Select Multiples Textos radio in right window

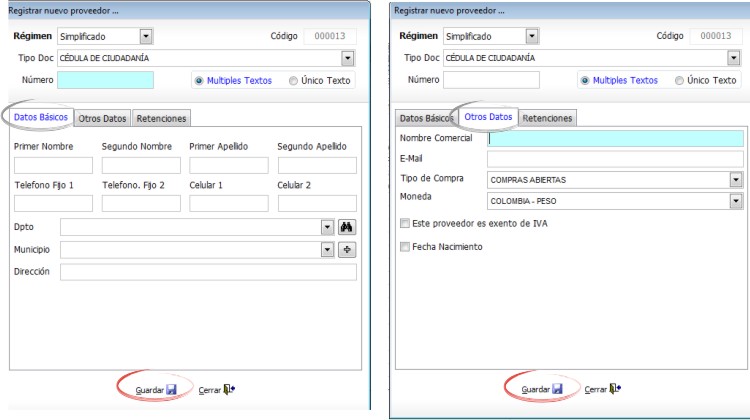(x=585, y=80)
